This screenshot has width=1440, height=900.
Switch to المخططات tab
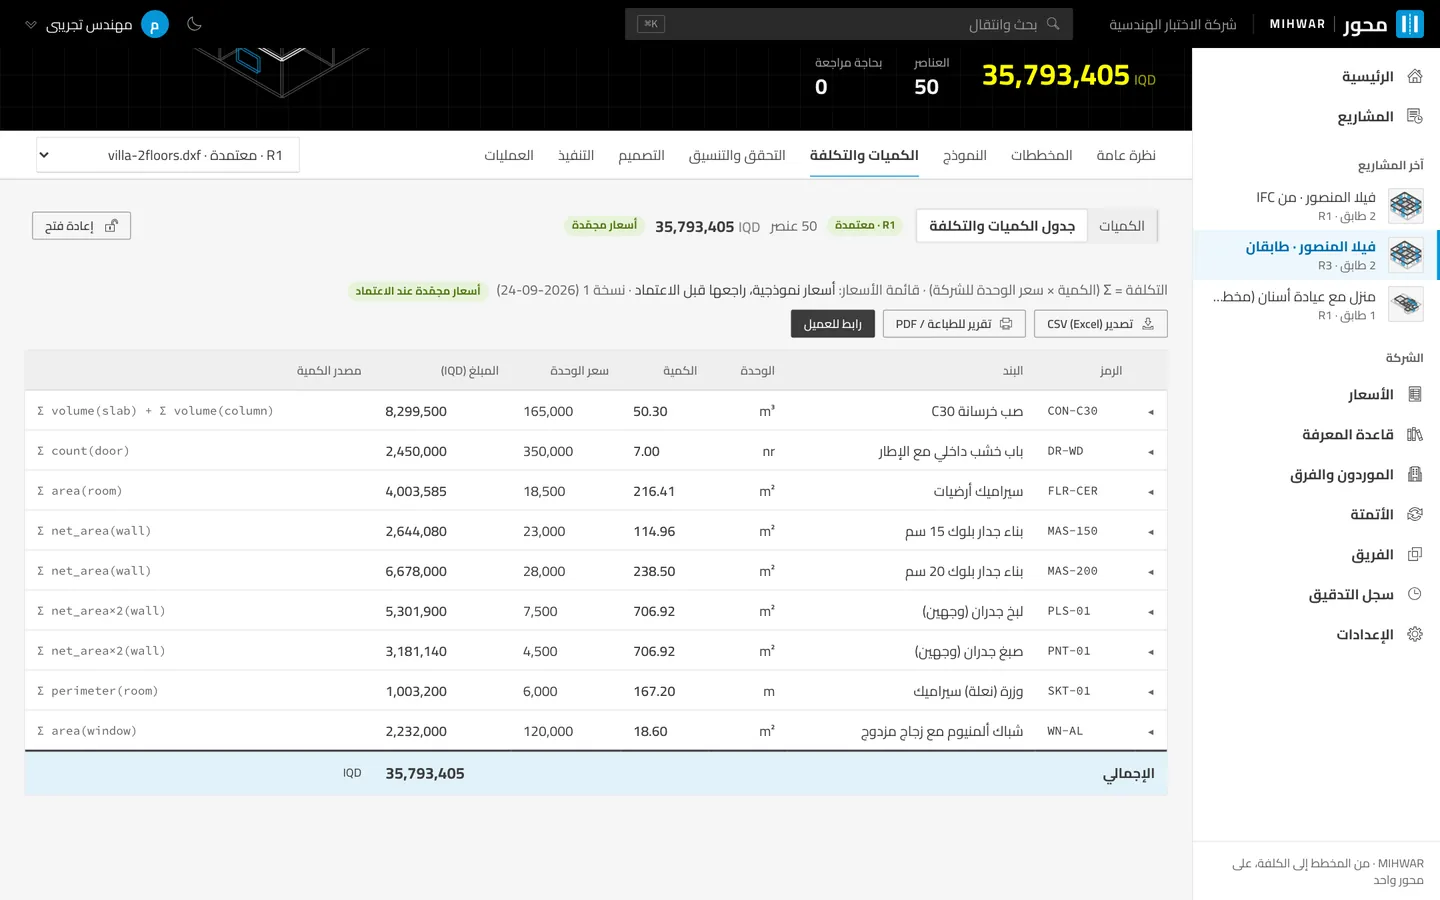(x=1041, y=155)
